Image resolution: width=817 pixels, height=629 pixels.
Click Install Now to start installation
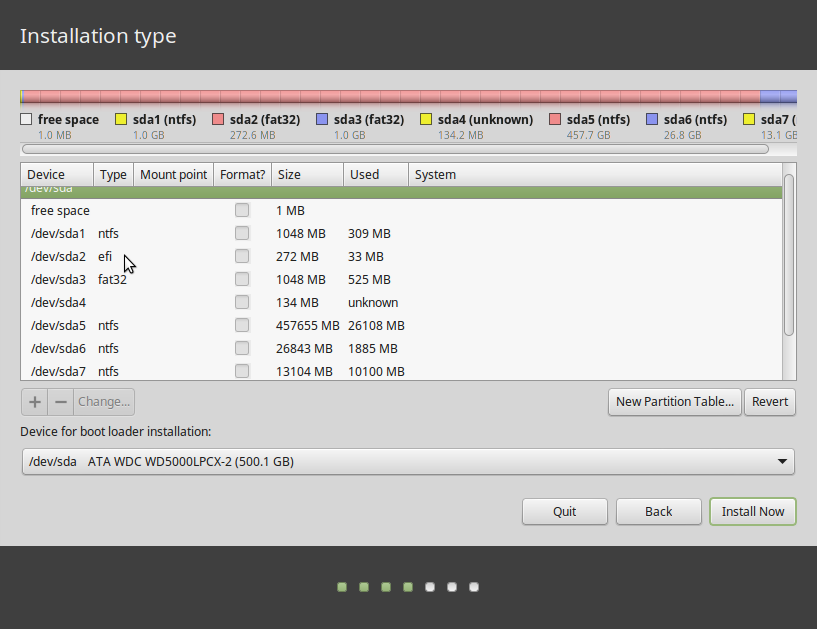[x=752, y=511]
